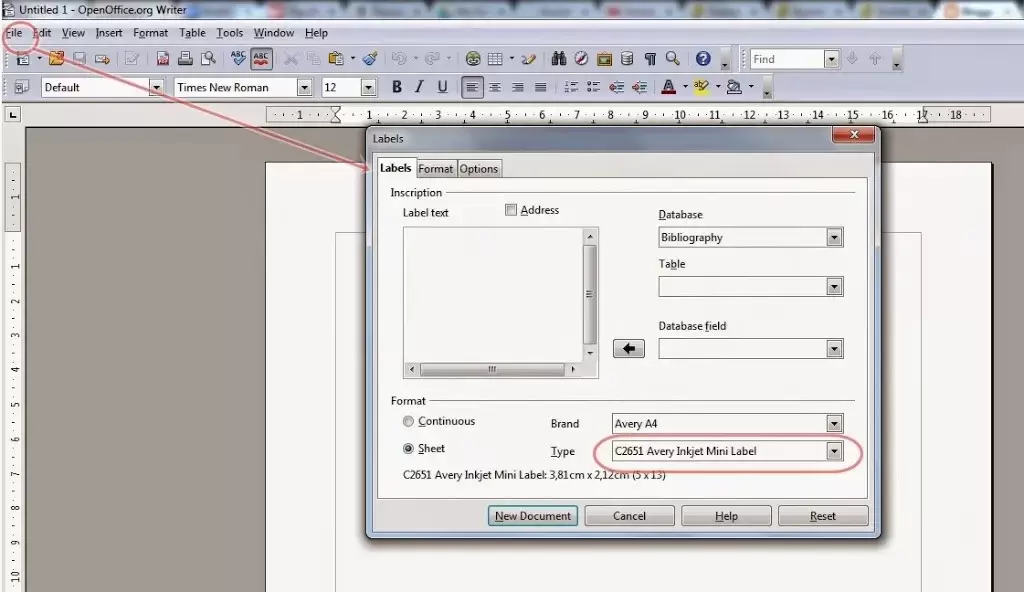Viewport: 1024px width, 592px height.
Task: Click the Font Color icon
Action: 668,87
